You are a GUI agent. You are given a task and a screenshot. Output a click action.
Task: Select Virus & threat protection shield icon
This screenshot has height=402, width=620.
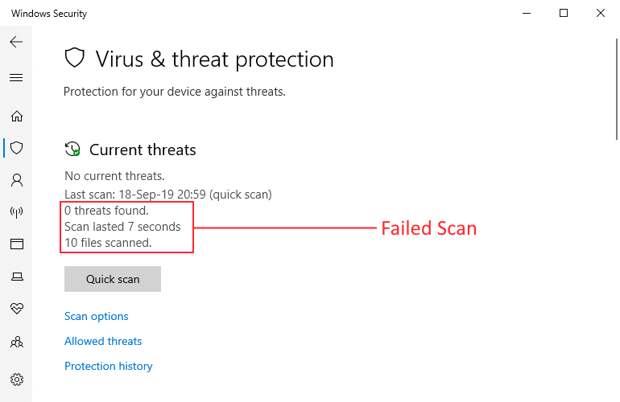(16, 148)
